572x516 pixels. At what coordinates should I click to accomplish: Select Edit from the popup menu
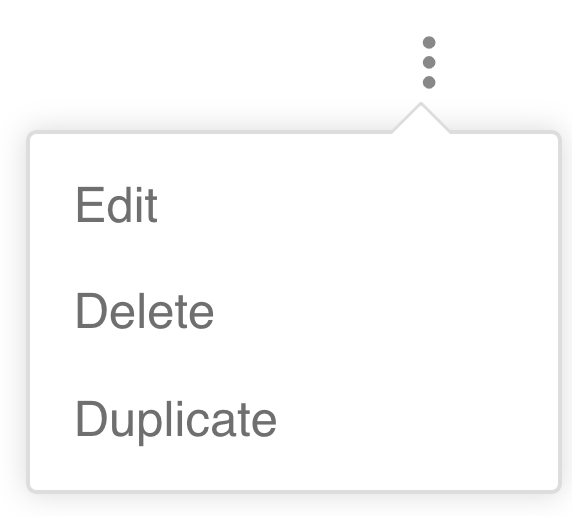click(117, 204)
